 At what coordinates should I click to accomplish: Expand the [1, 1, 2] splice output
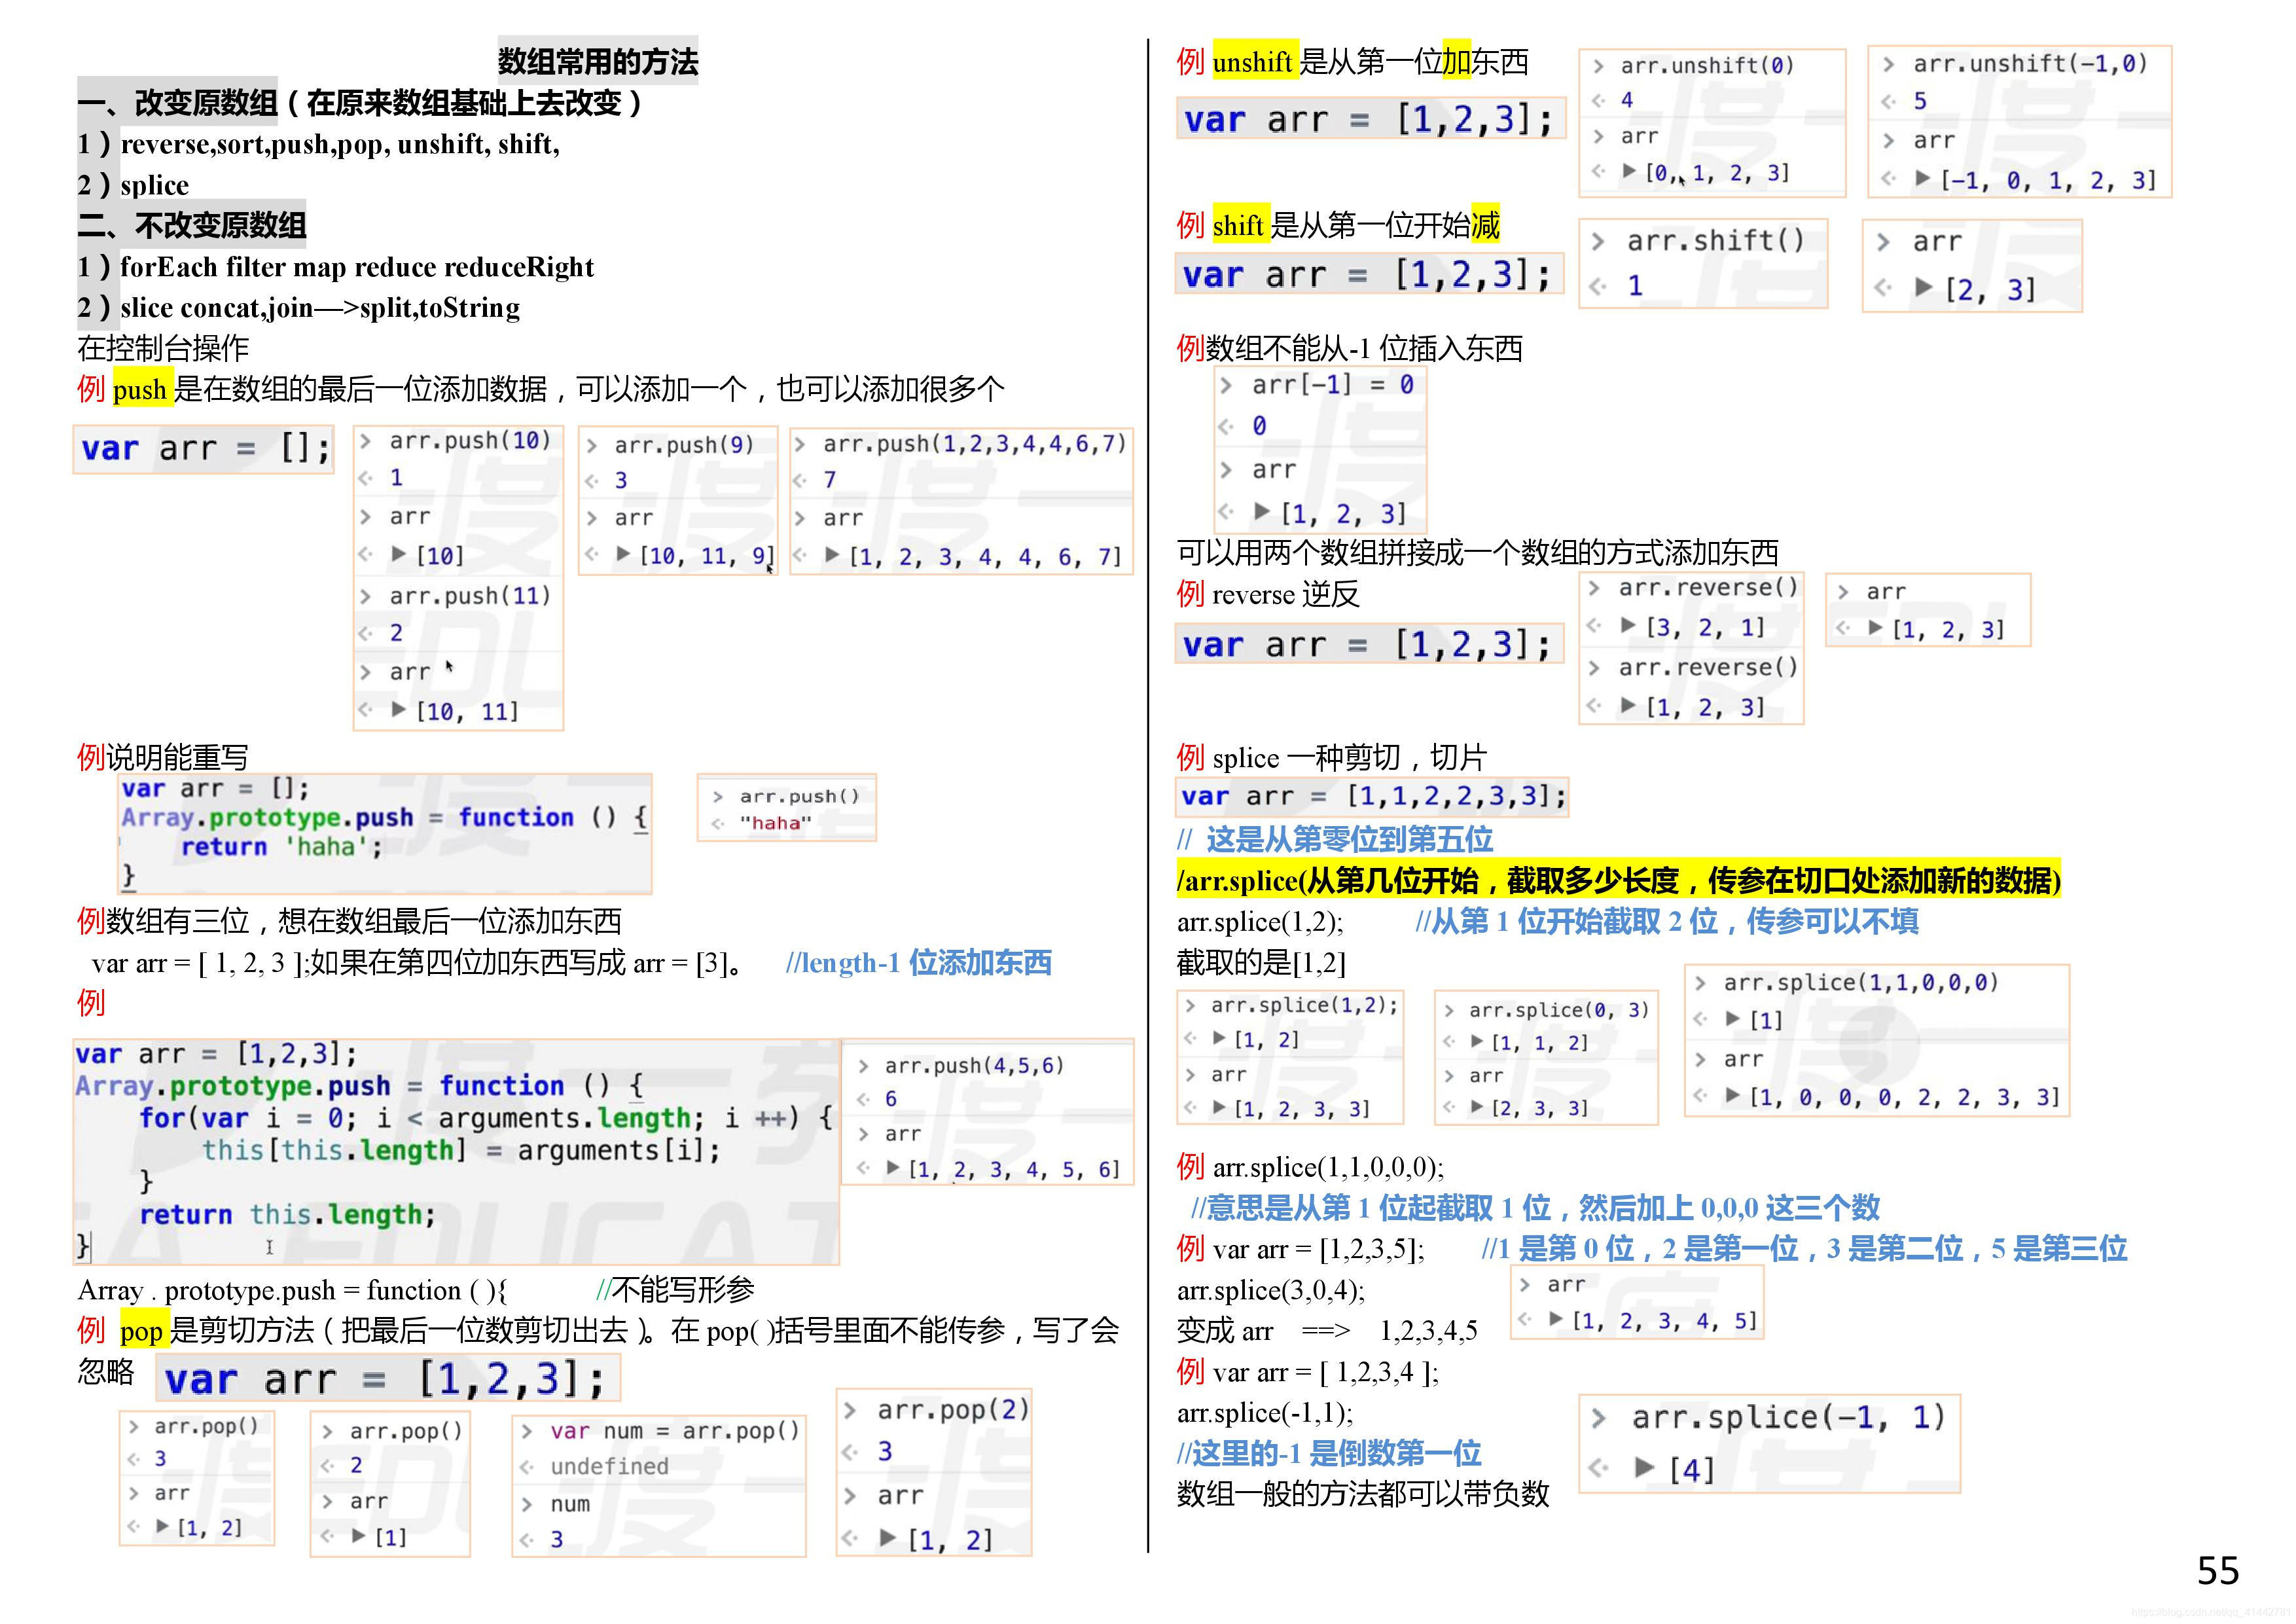pos(1477,1041)
